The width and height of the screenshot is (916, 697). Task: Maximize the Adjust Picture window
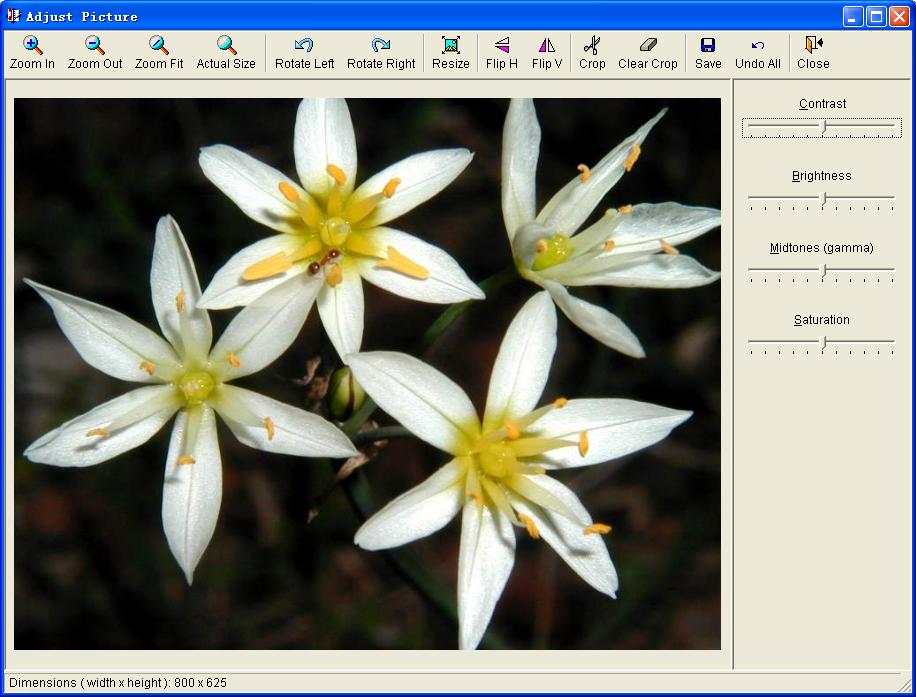pos(876,16)
